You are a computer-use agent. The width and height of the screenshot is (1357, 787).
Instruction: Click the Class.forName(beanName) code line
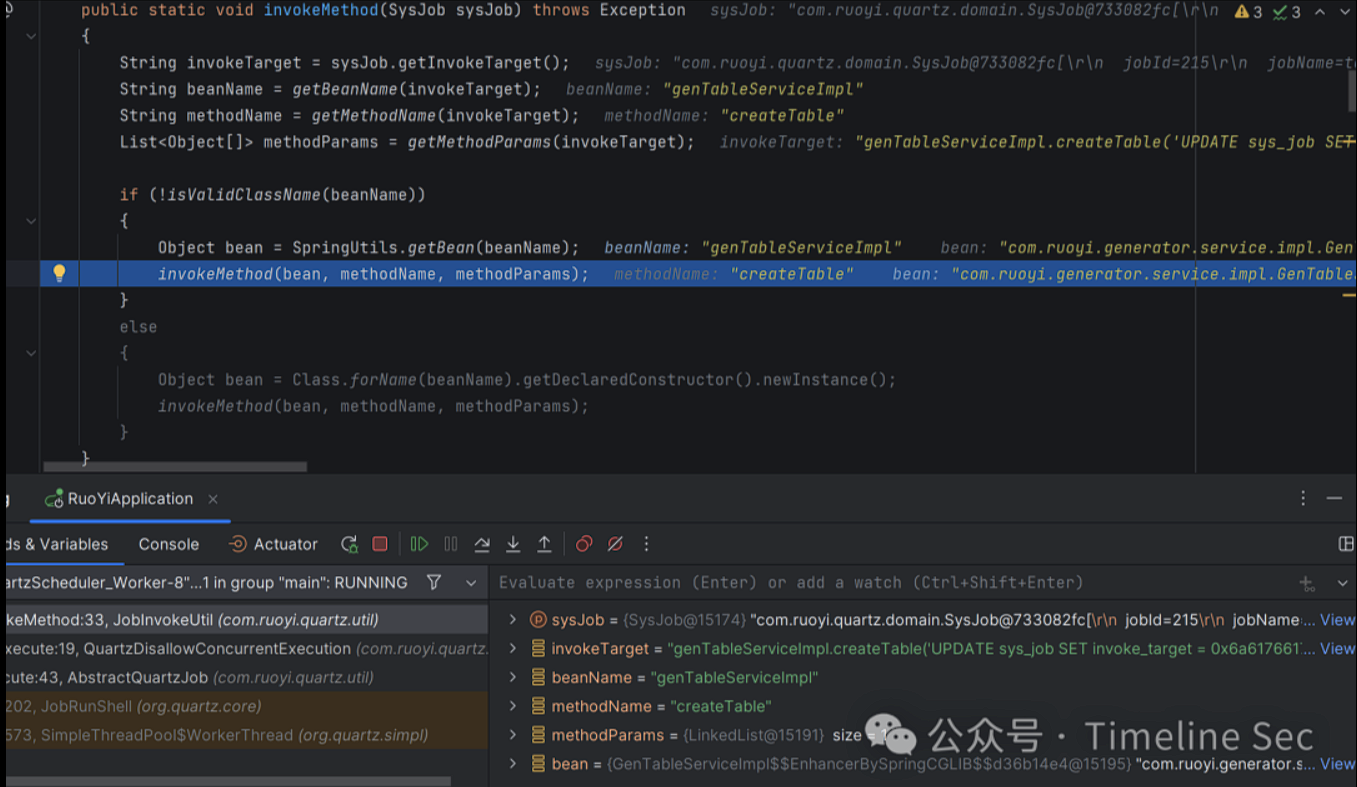tap(527, 380)
